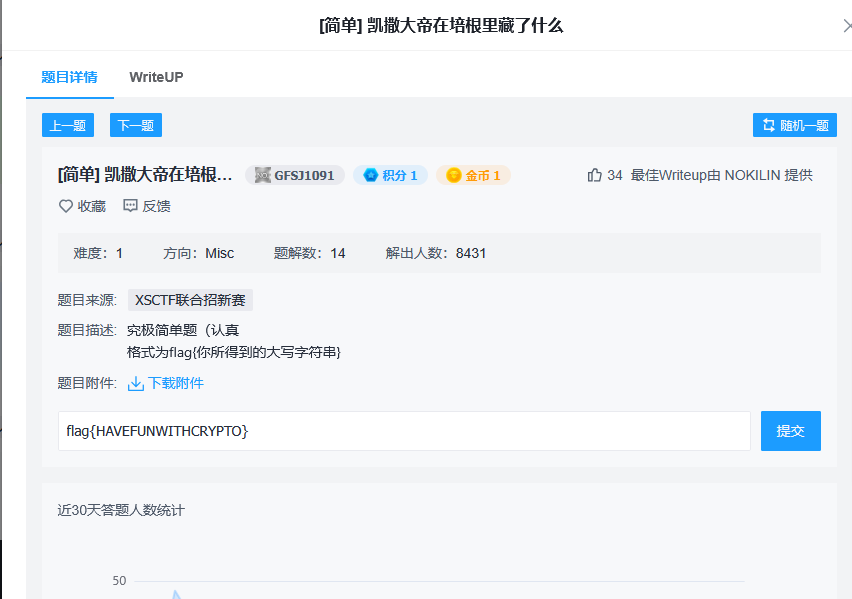Click the challenge title heading in card
Viewport: 852px width, 599px height.
[x=145, y=174]
